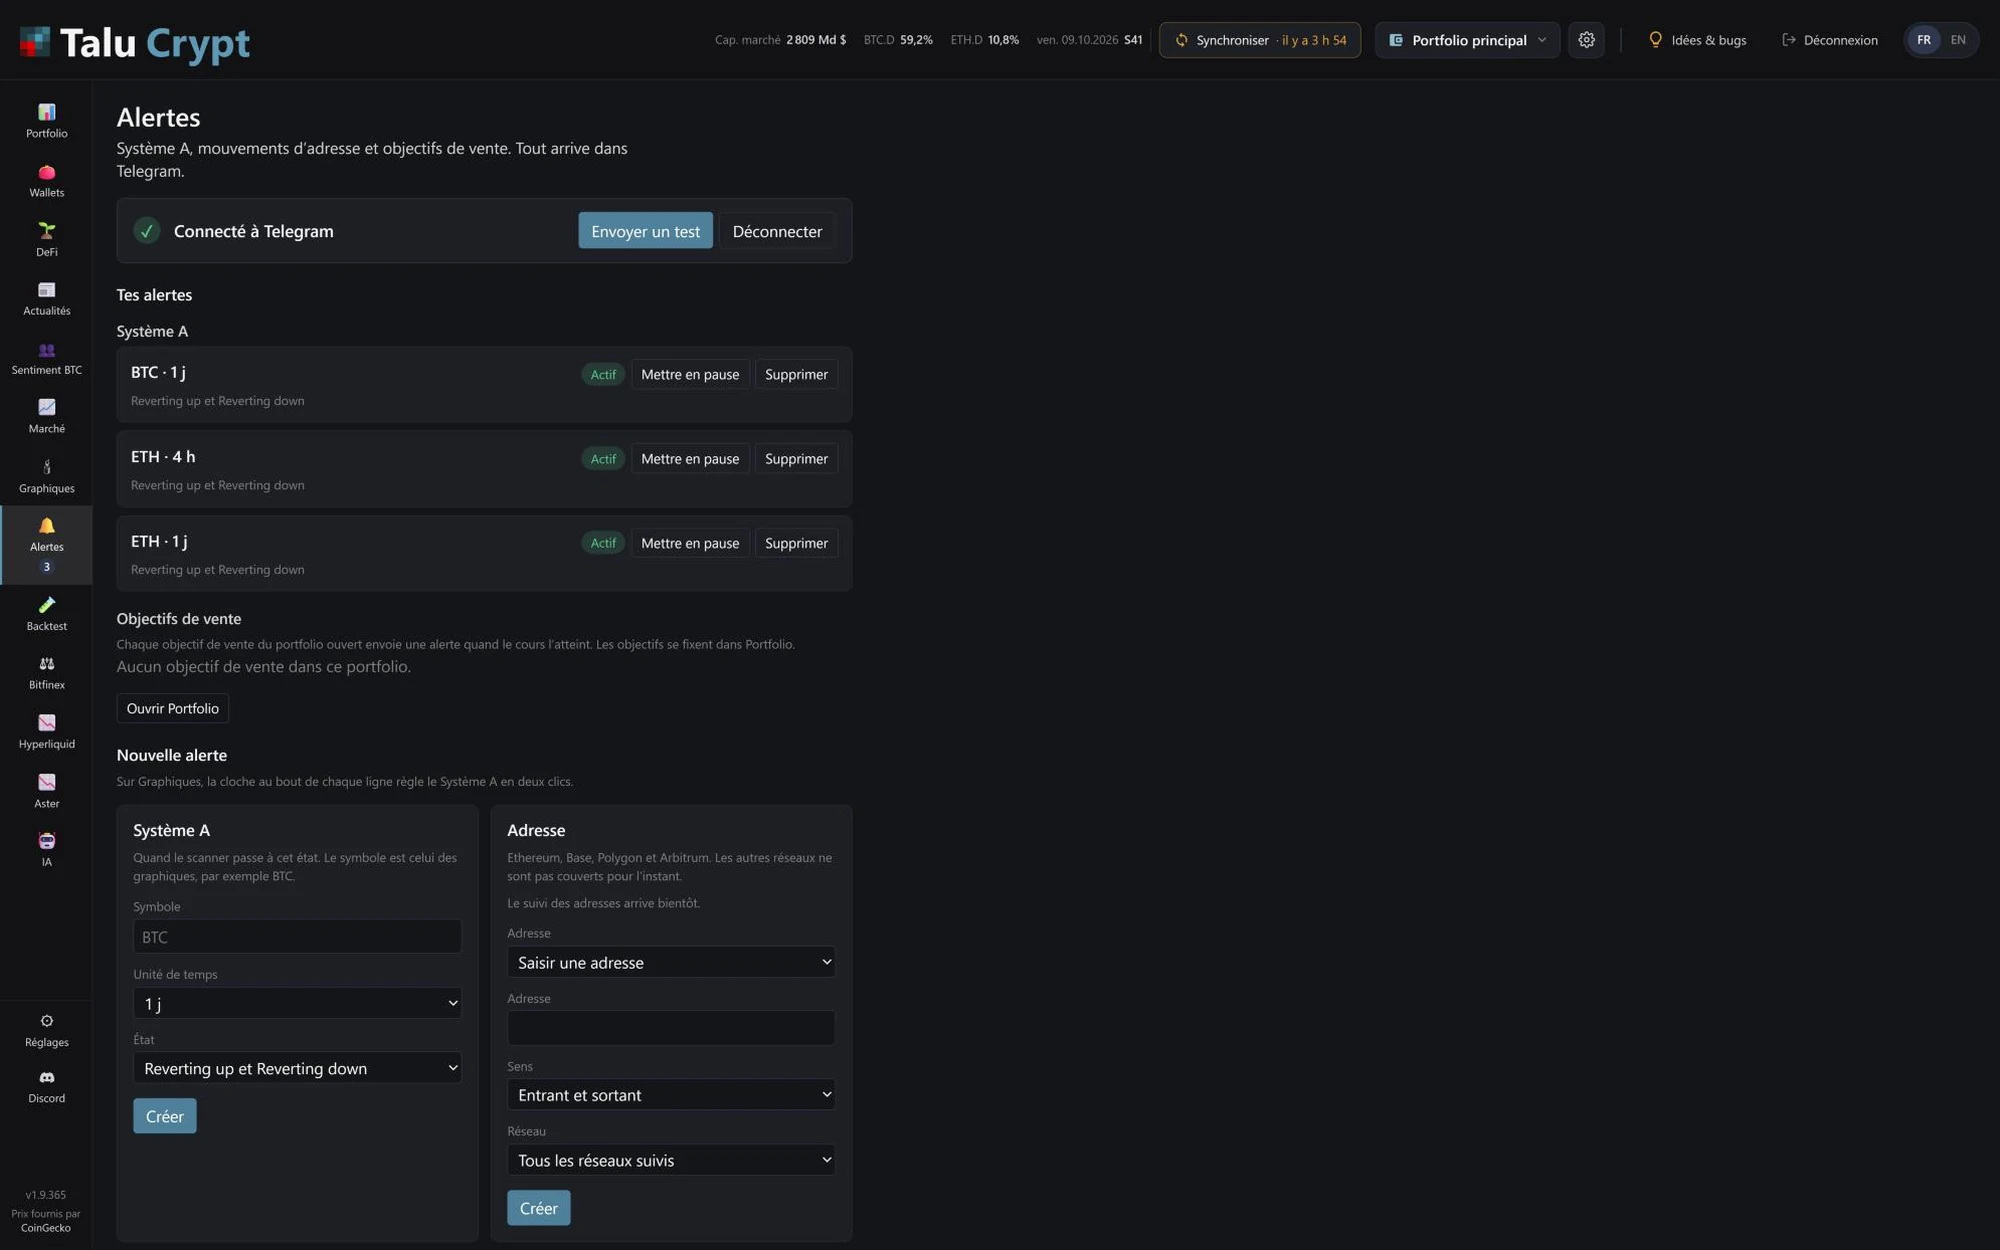
Task: Click the top bar settings gear
Action: pyautogui.click(x=1586, y=40)
